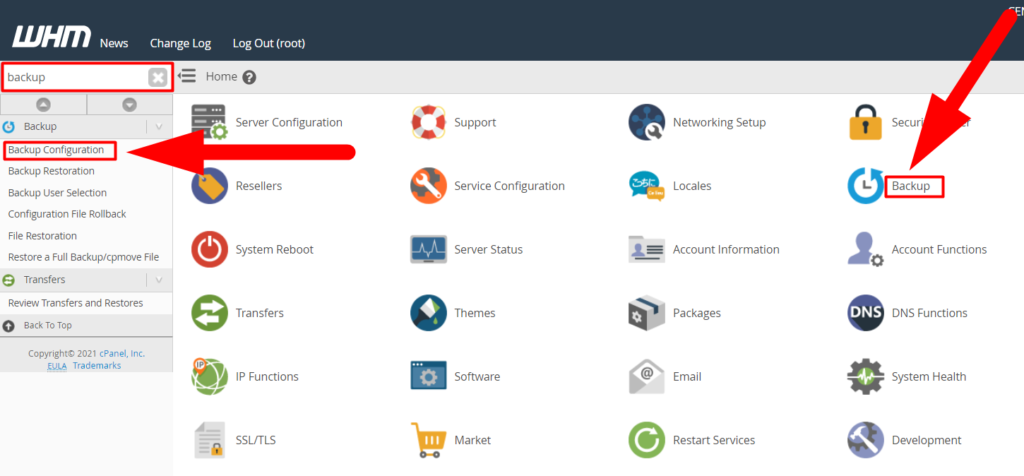
Task: Open the Resellers tag icon
Action: [x=210, y=186]
